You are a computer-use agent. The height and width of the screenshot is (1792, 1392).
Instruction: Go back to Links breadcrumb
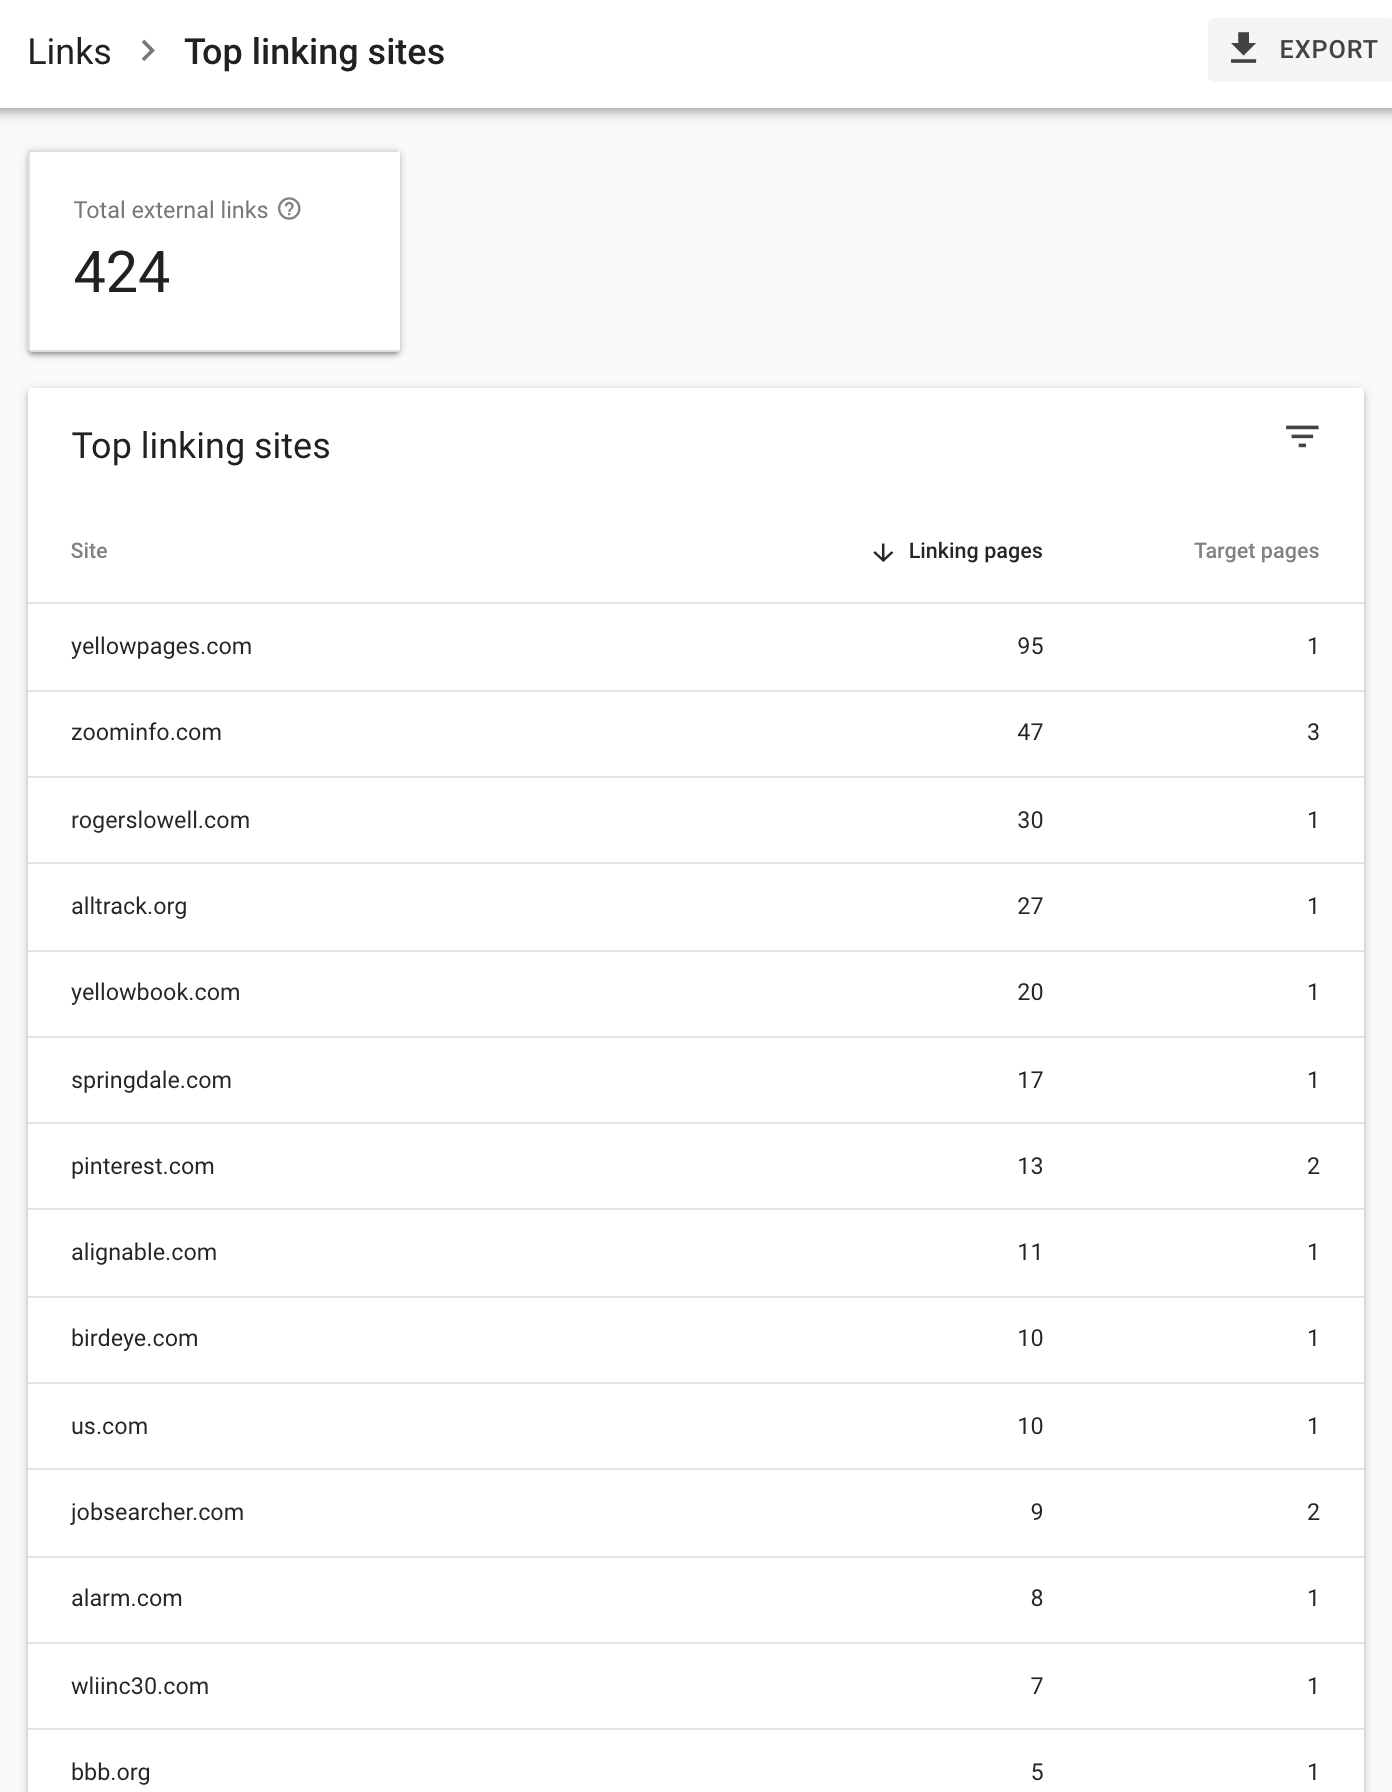(x=69, y=52)
